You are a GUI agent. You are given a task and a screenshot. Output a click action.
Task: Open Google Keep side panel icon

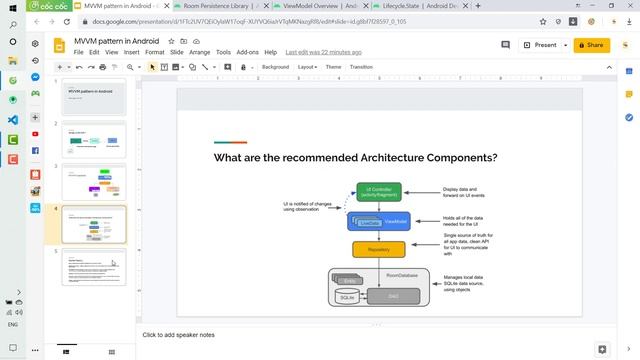coord(629,94)
